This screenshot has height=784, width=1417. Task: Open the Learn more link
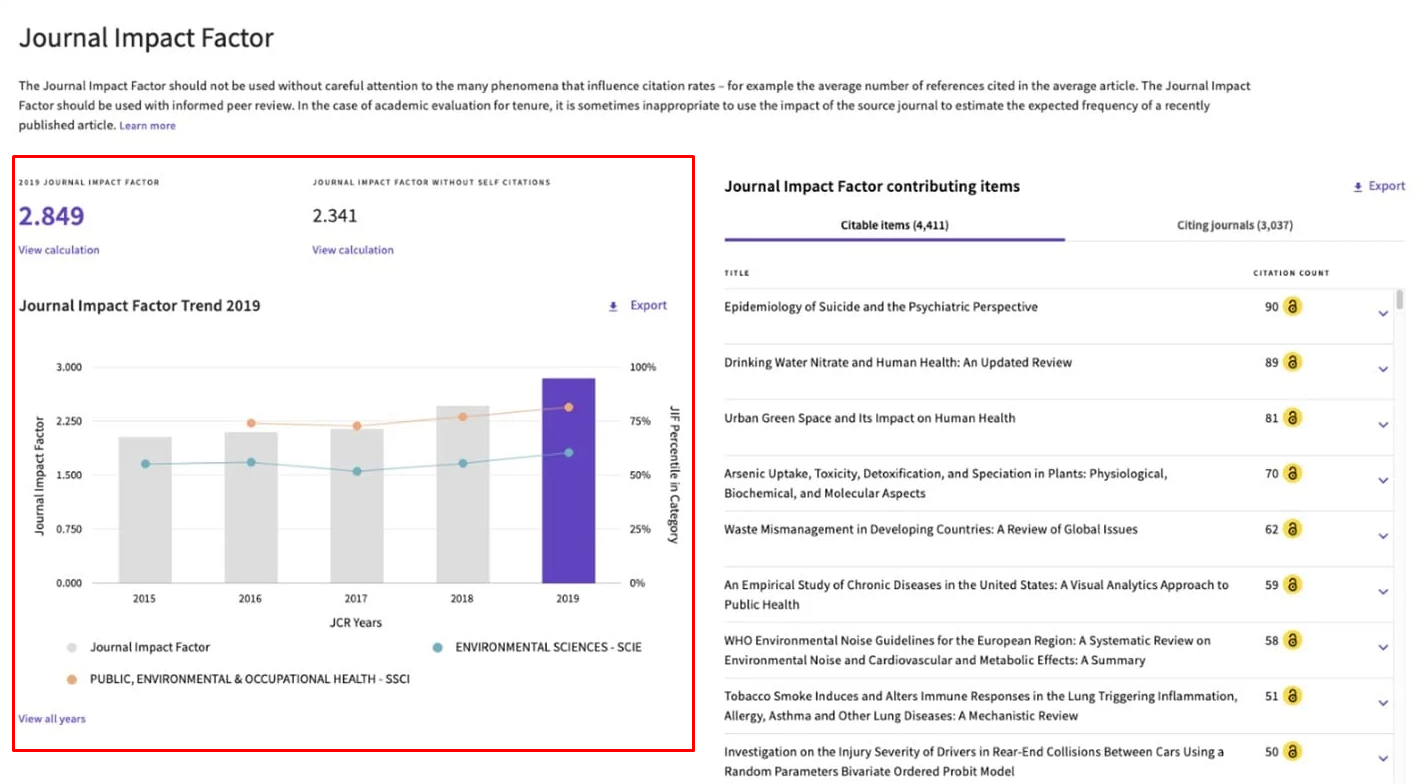coord(147,125)
